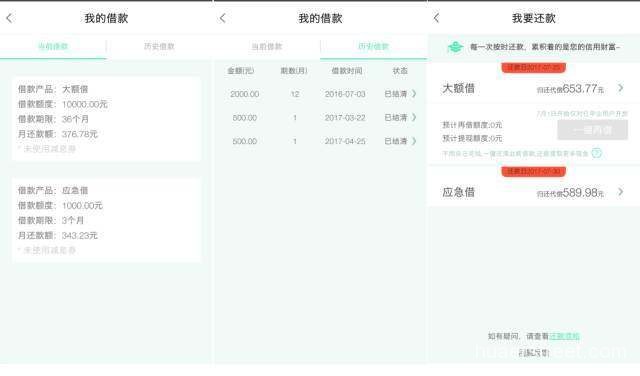Tap the 月还款额: 376.78元 line

point(58,134)
